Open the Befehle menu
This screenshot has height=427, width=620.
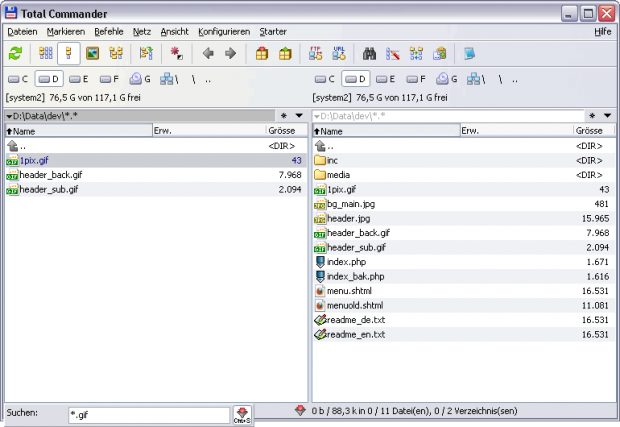109,32
